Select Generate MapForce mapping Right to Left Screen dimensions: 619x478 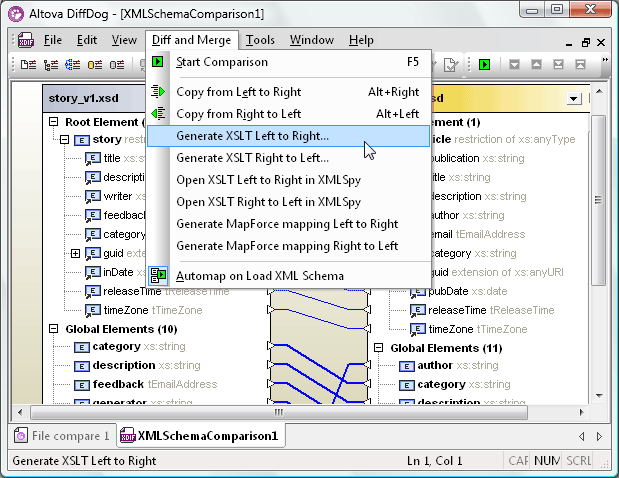289,246
